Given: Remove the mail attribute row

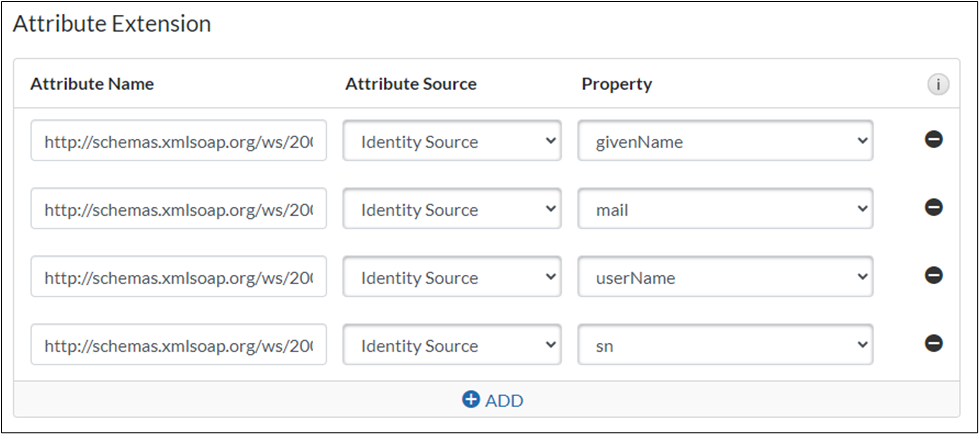Looking at the screenshot, I should click(933, 208).
